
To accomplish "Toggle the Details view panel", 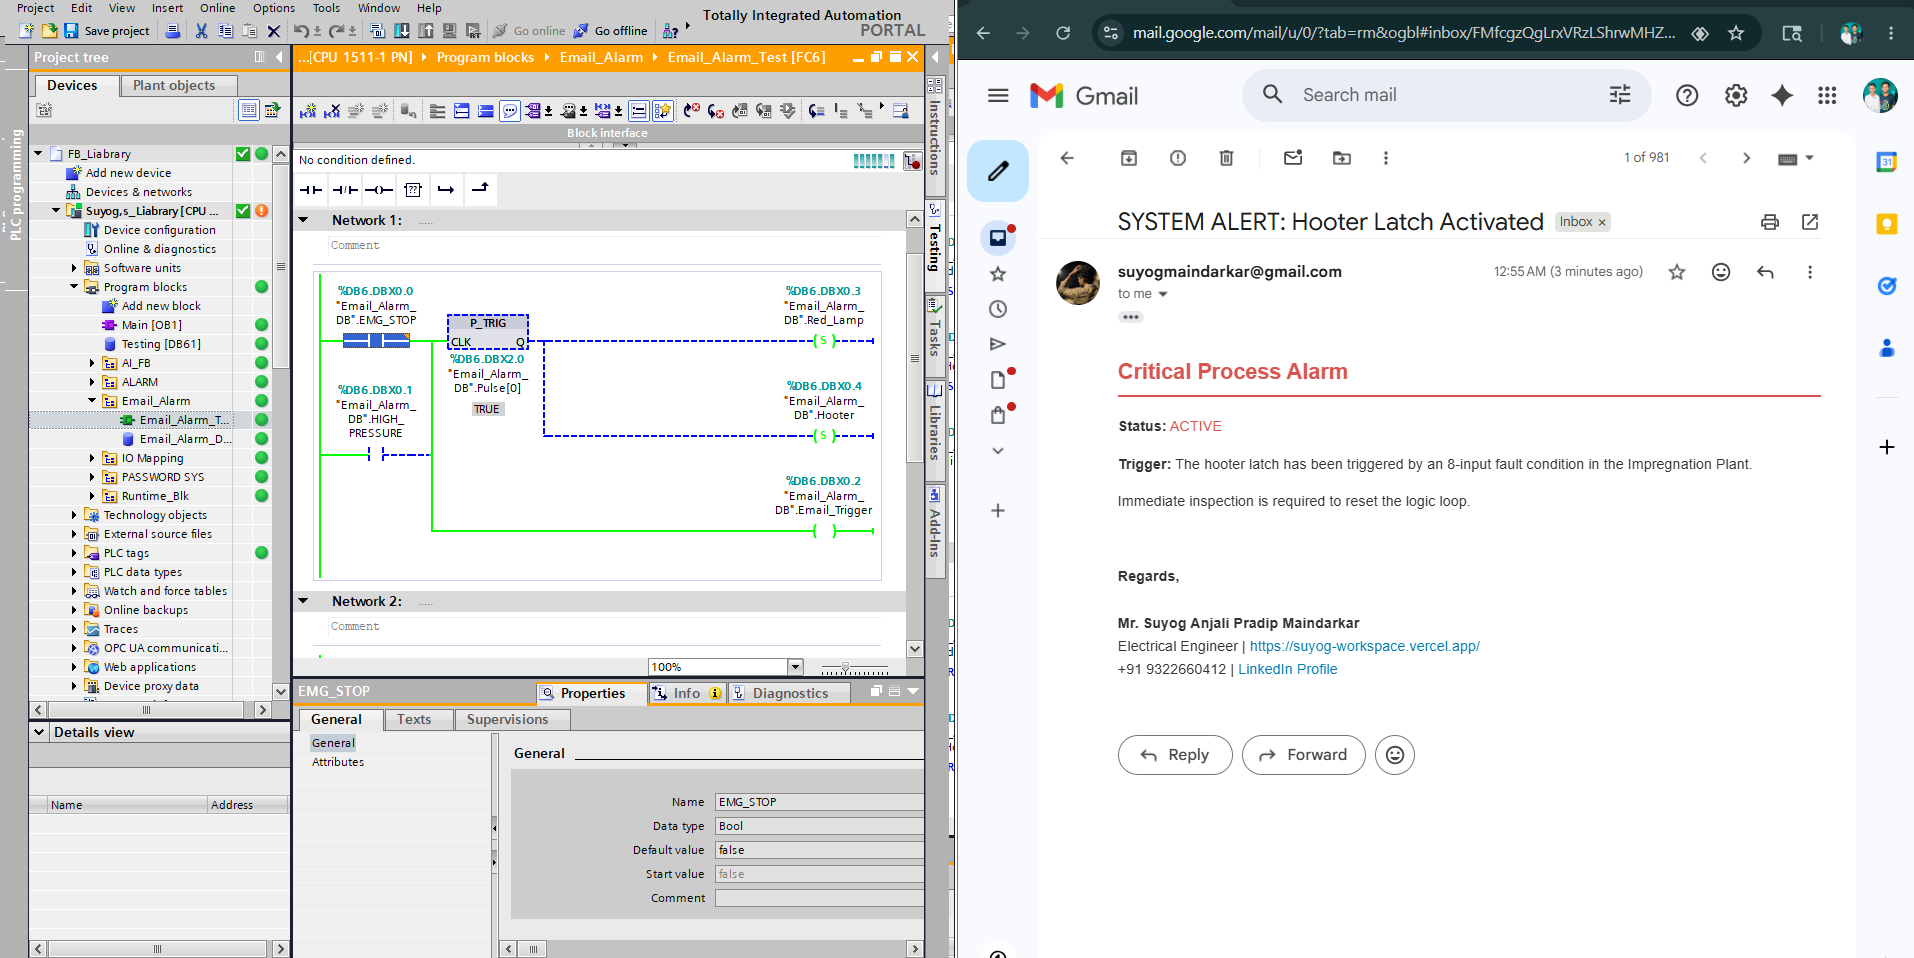I will click(39, 732).
